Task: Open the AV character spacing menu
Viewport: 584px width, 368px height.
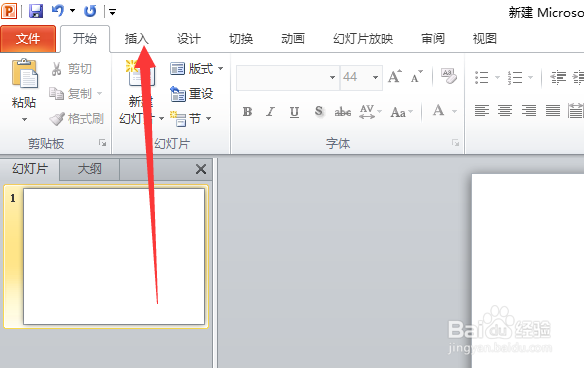Action: [x=371, y=111]
